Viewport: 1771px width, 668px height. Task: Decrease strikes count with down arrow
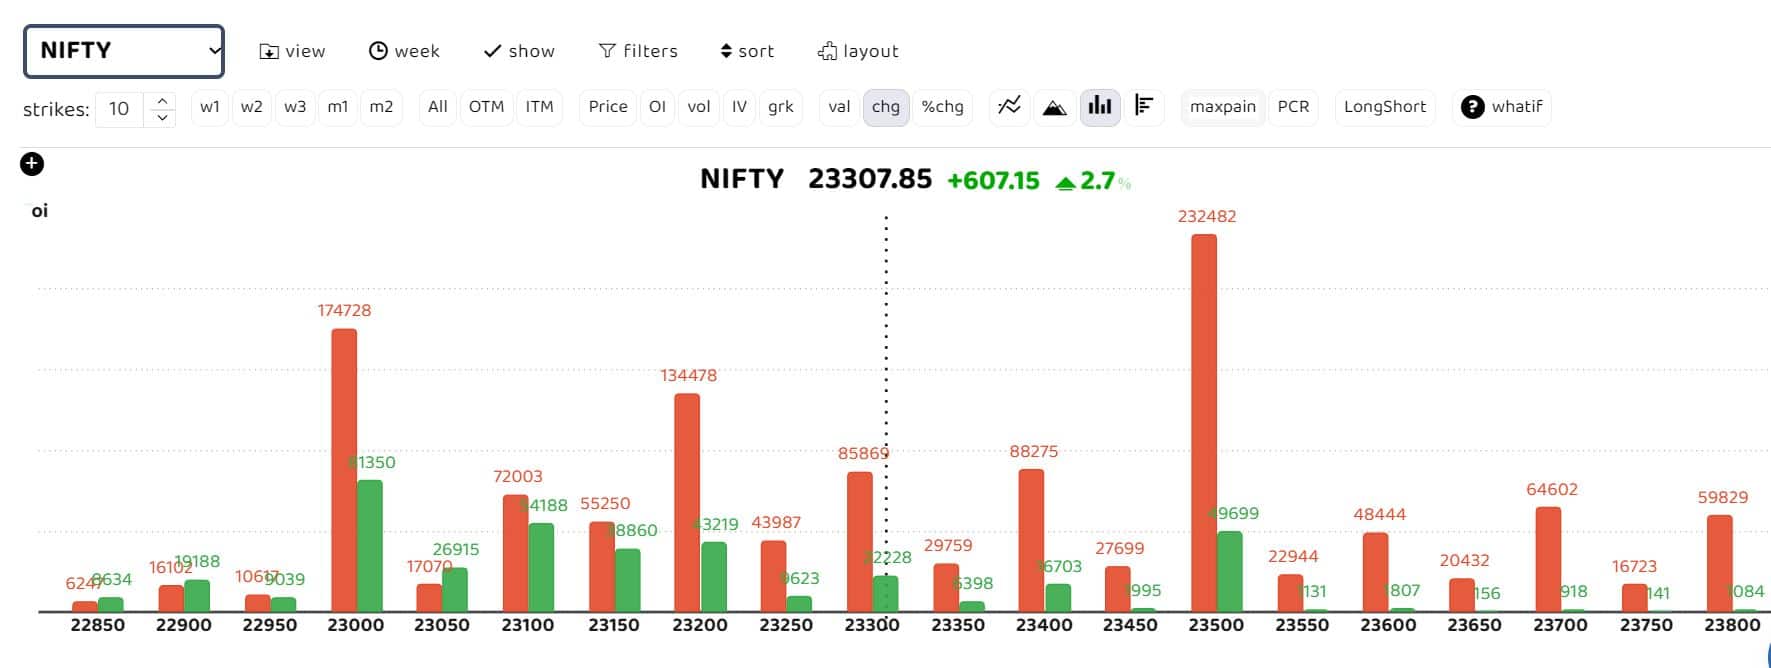coord(162,117)
